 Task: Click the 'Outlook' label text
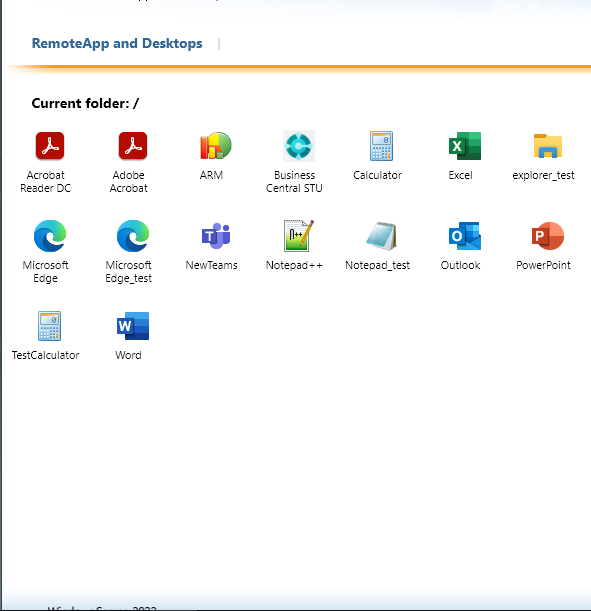click(460, 265)
